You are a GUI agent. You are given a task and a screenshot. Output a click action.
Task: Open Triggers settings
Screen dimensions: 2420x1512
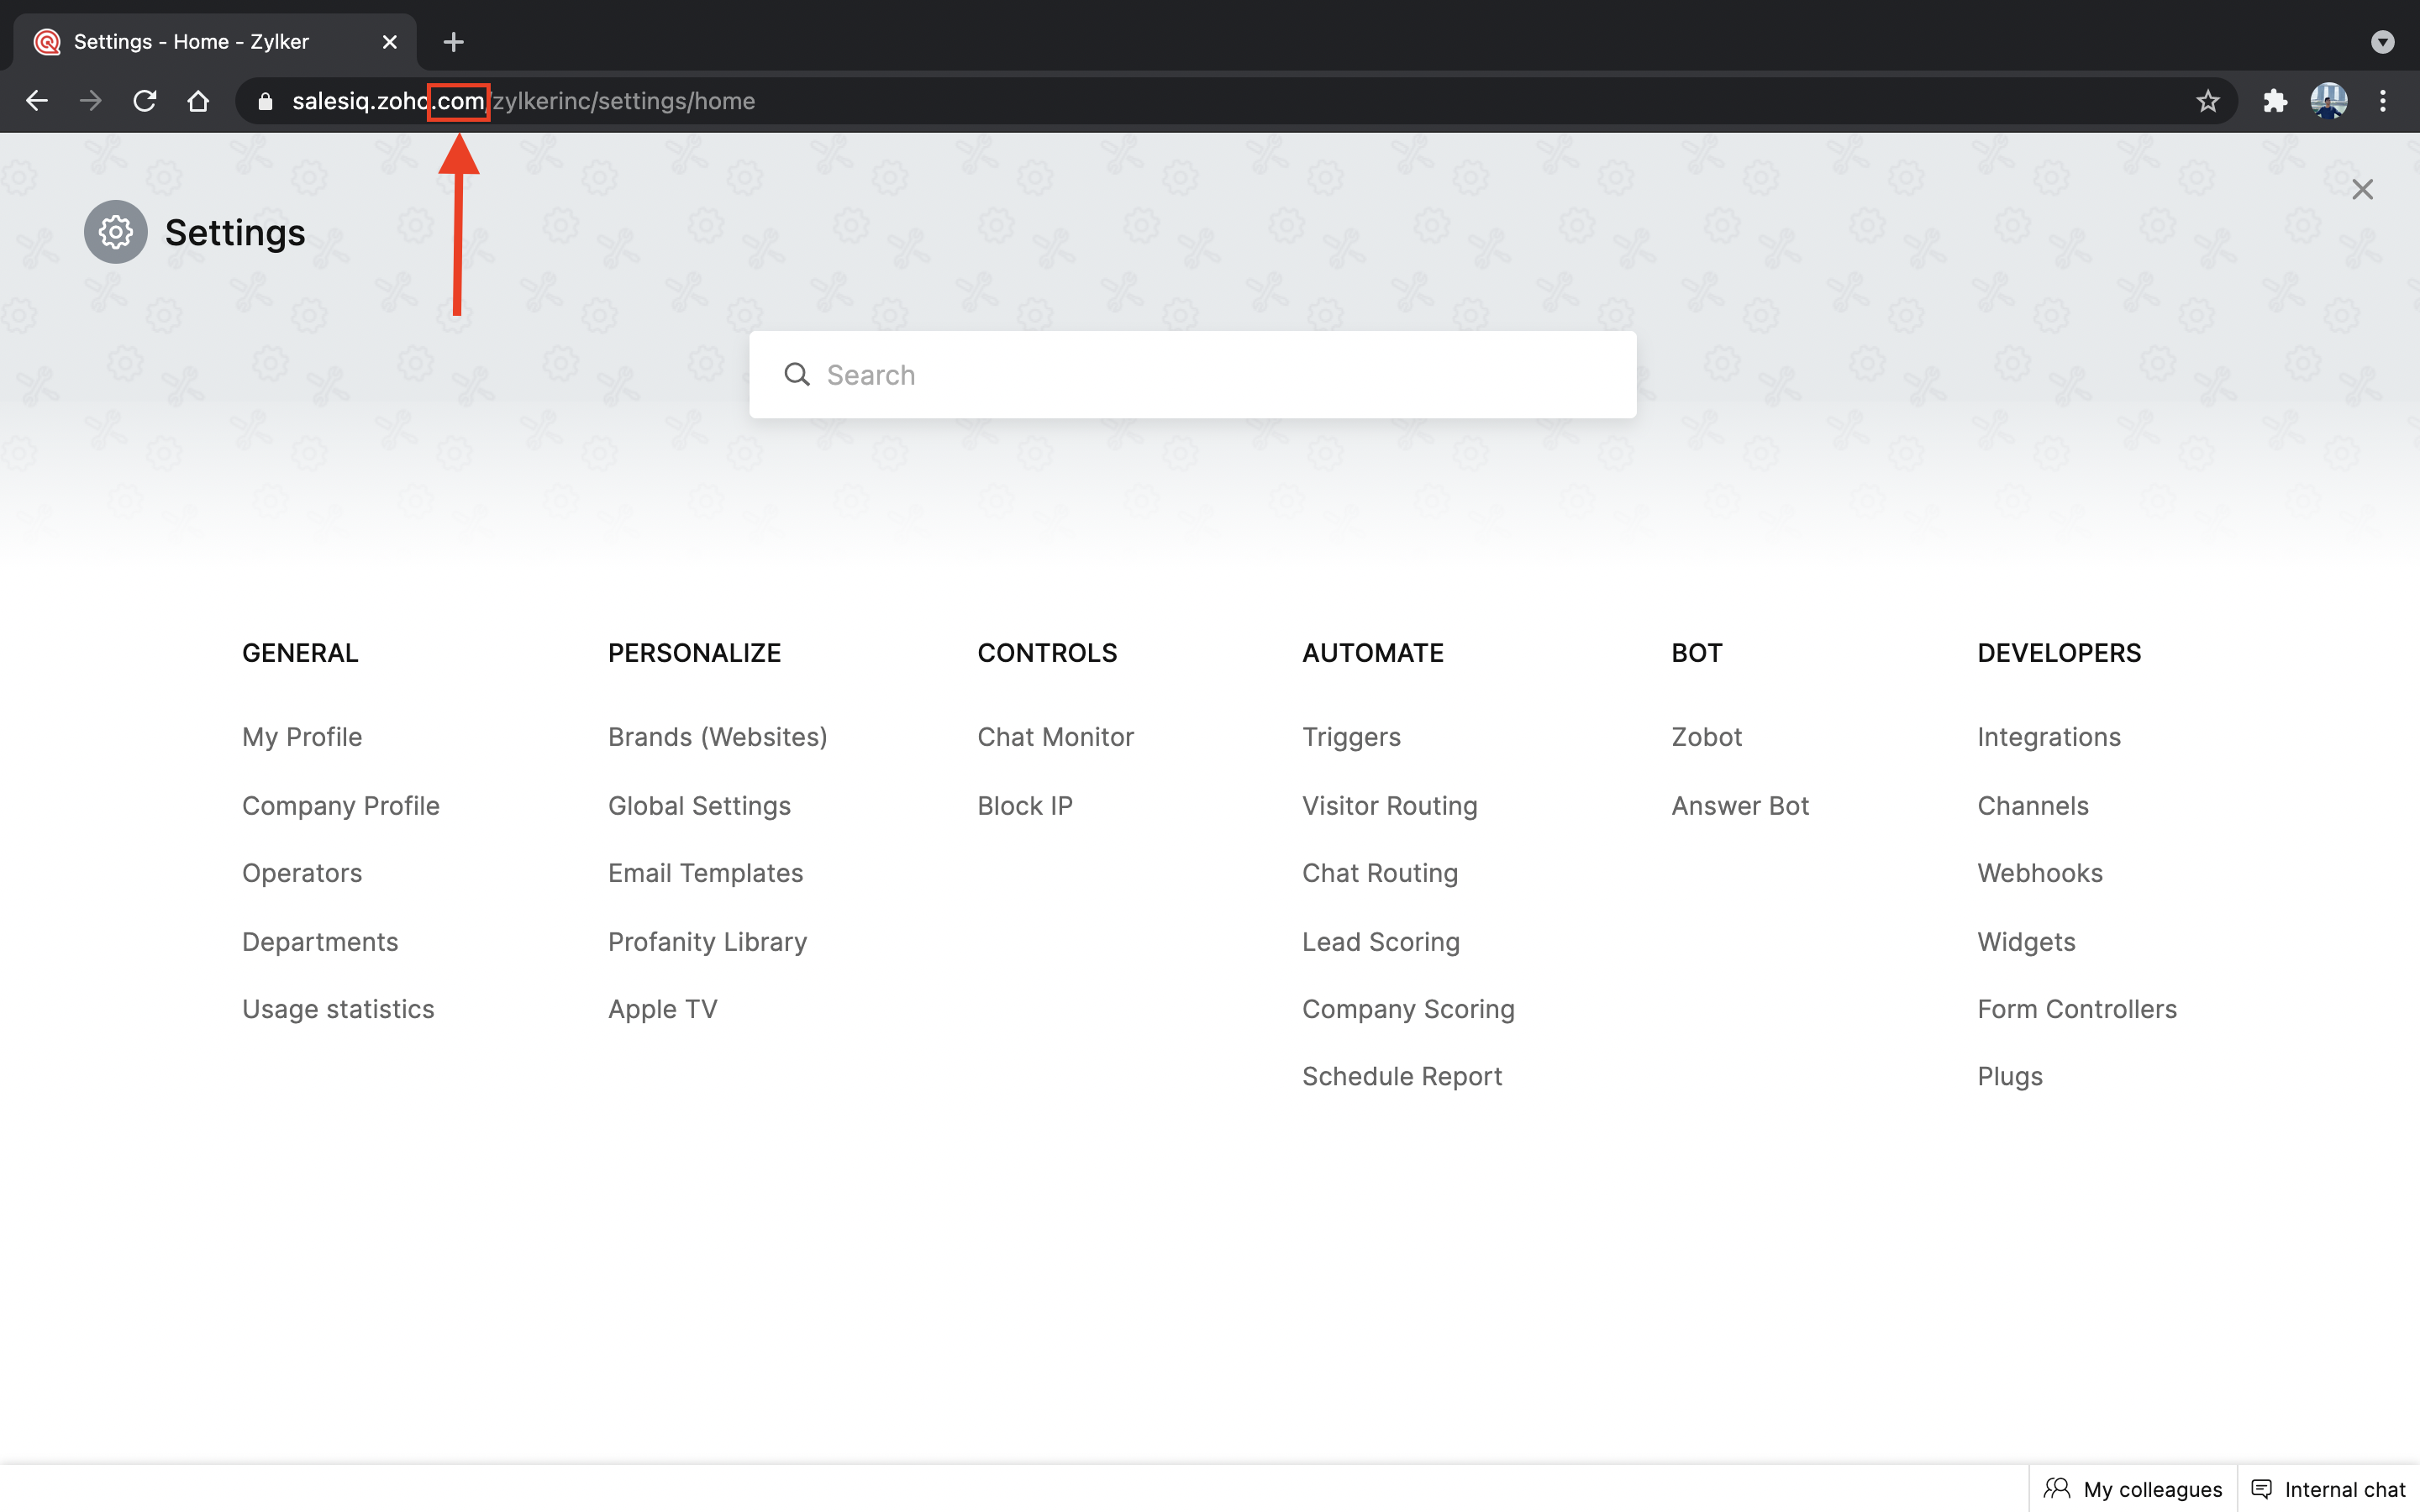click(x=1351, y=737)
